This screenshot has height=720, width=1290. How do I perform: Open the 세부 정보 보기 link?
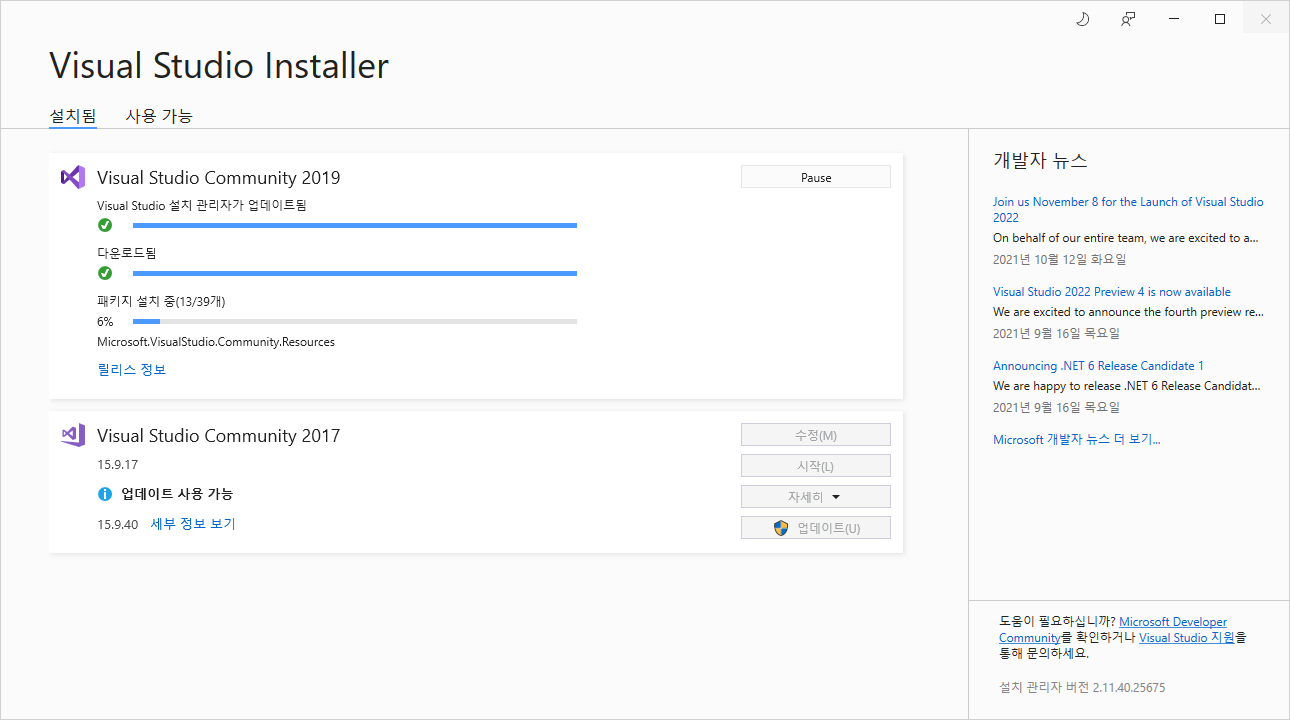click(x=193, y=524)
